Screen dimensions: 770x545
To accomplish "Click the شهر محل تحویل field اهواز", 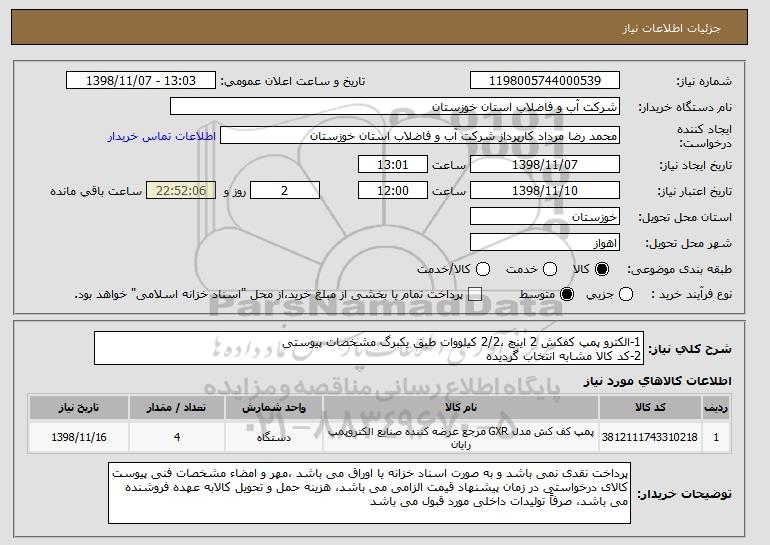I will [545, 242].
